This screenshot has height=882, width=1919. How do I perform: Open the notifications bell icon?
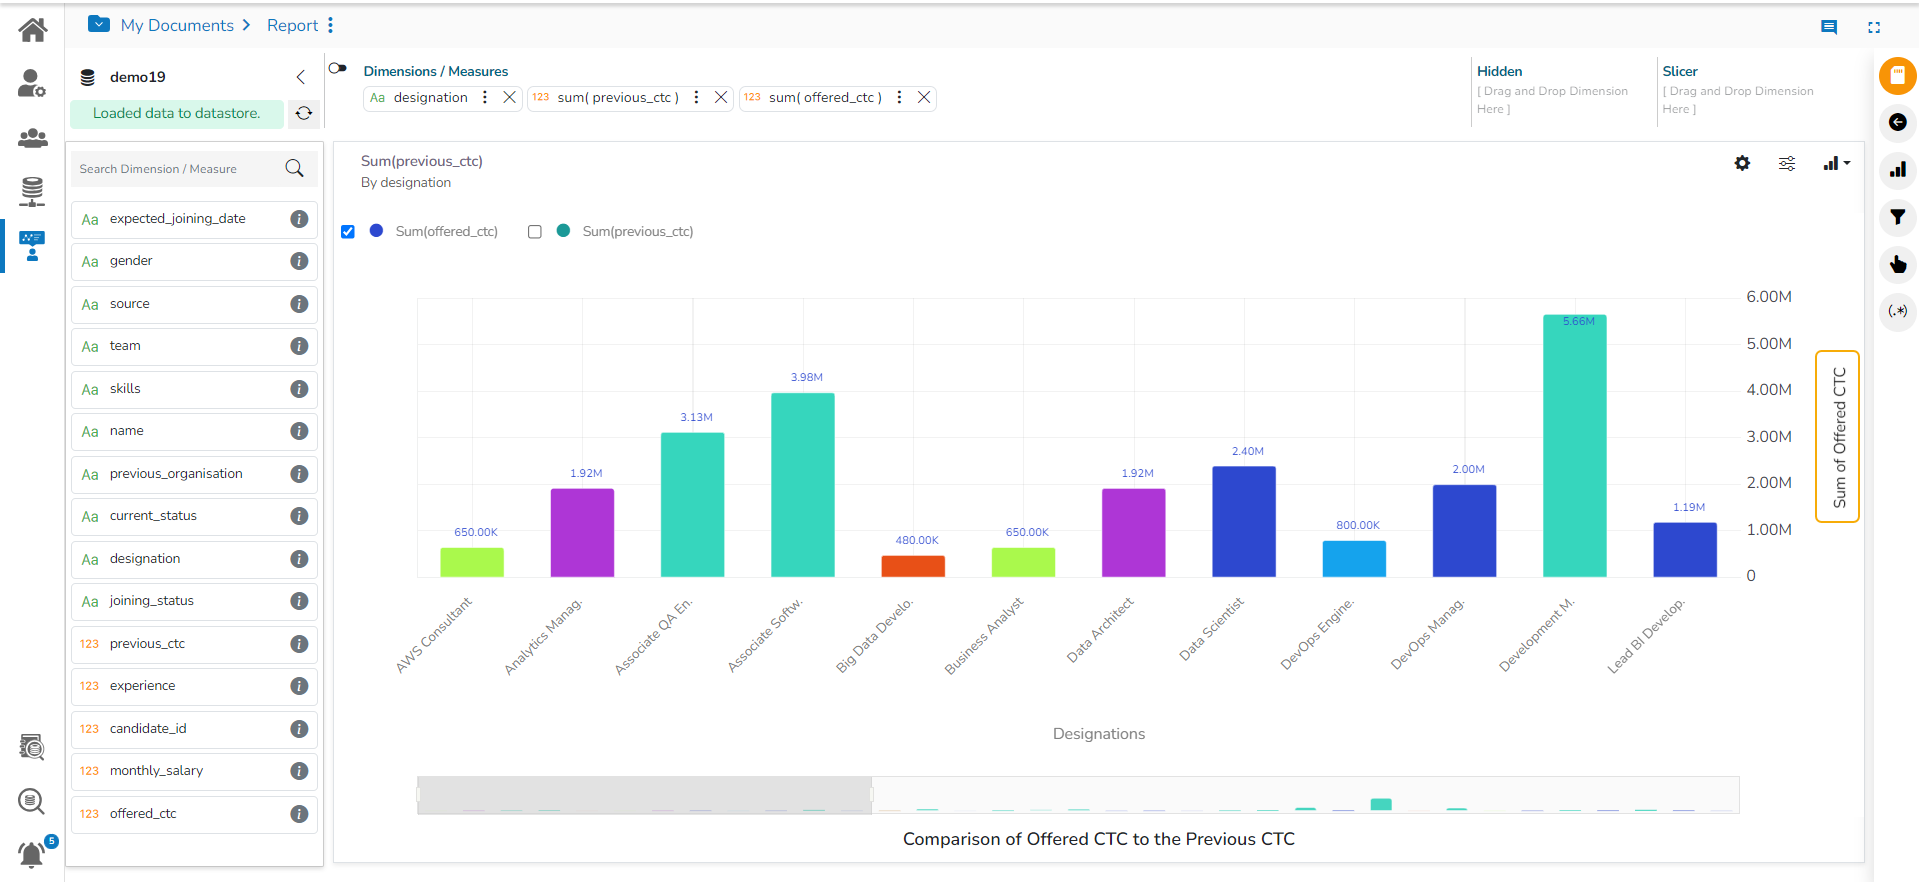click(32, 854)
